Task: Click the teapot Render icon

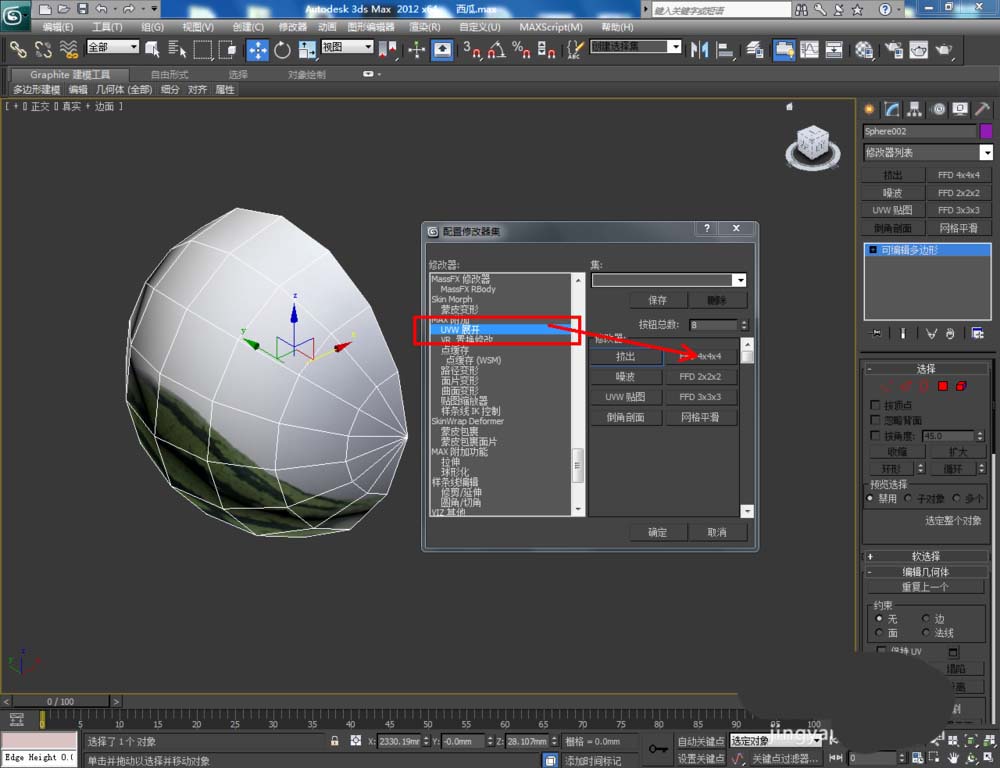Action: point(942,49)
